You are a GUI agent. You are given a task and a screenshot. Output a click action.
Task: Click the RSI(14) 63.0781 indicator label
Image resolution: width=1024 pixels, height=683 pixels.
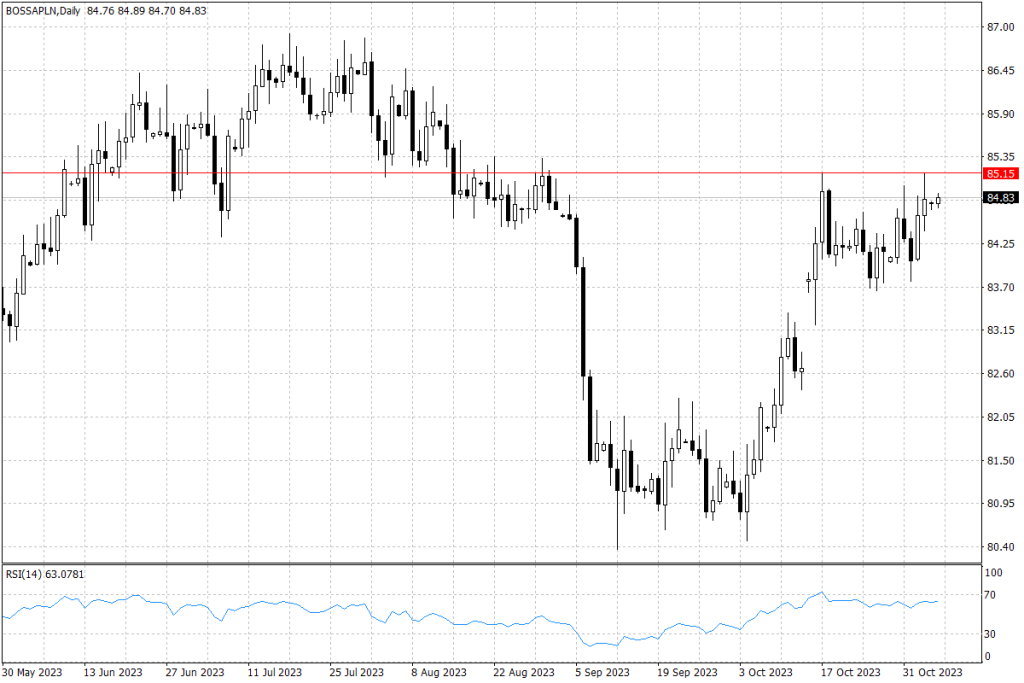coord(45,575)
